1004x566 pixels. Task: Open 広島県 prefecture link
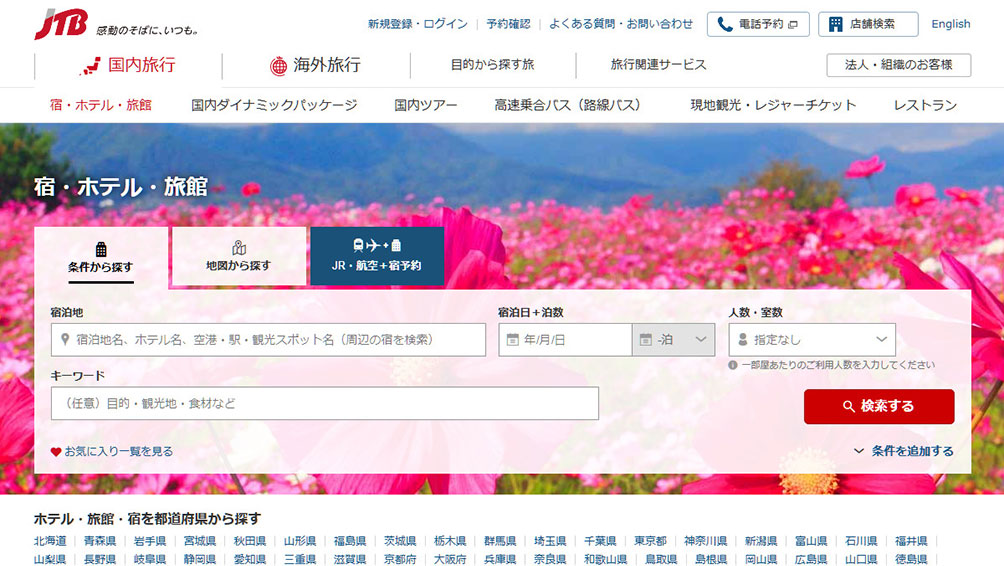click(x=811, y=560)
